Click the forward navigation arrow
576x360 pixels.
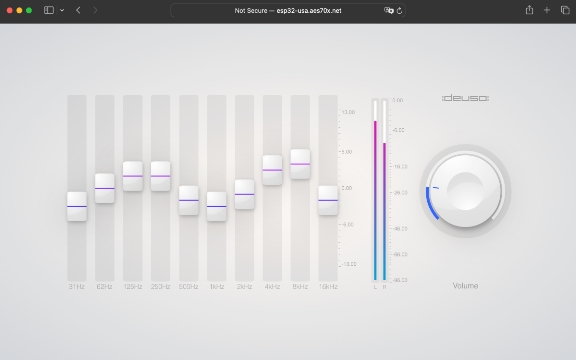click(x=95, y=10)
